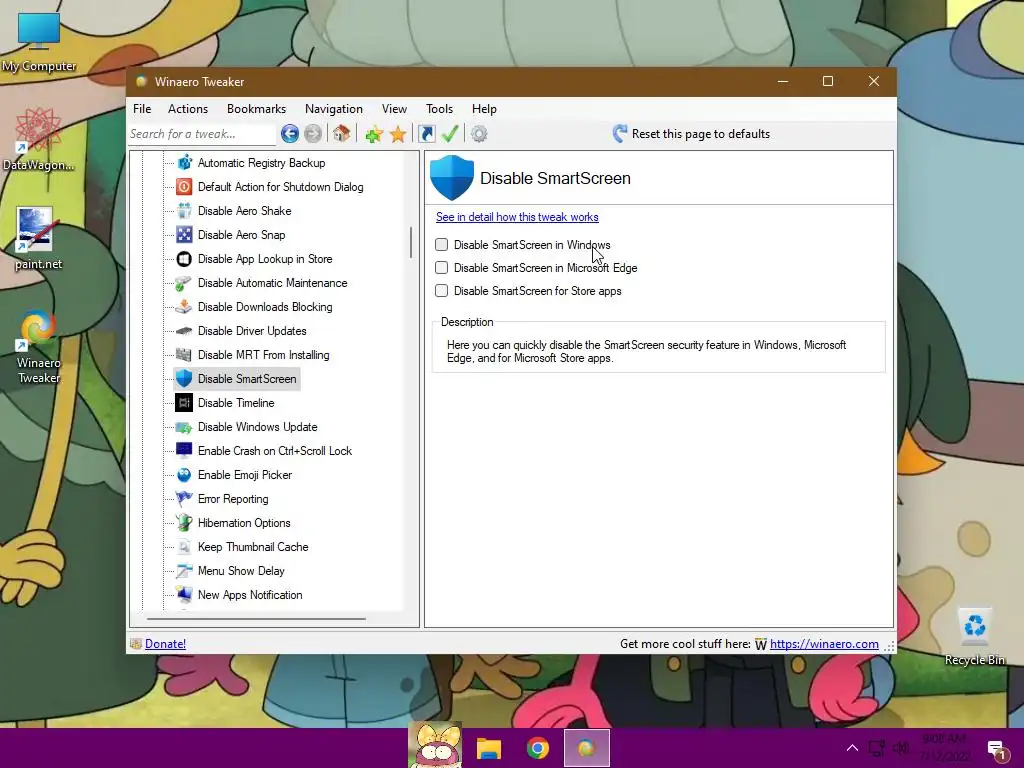This screenshot has width=1024, height=768.
Task: Click the search for a tweak field
Action: (x=202, y=134)
